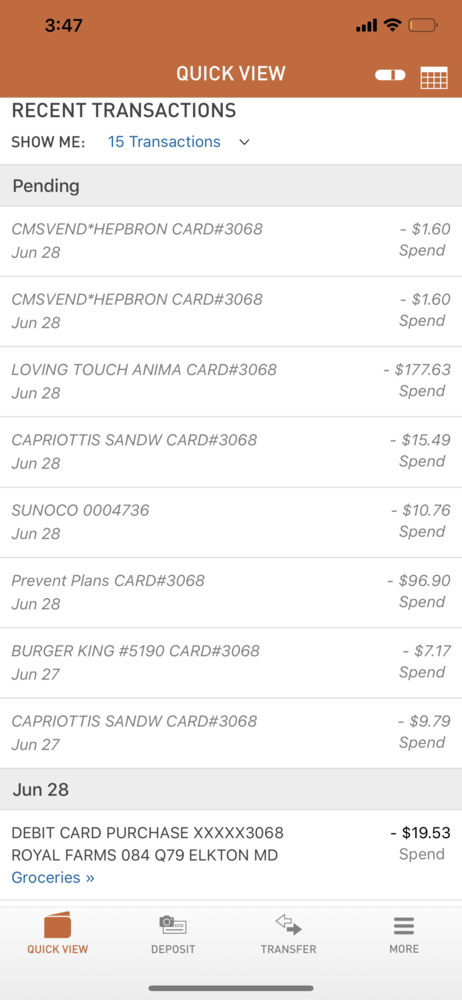The height and width of the screenshot is (1000, 462).
Task: View the Prevent Plans $96.90 transaction
Action: [231, 592]
